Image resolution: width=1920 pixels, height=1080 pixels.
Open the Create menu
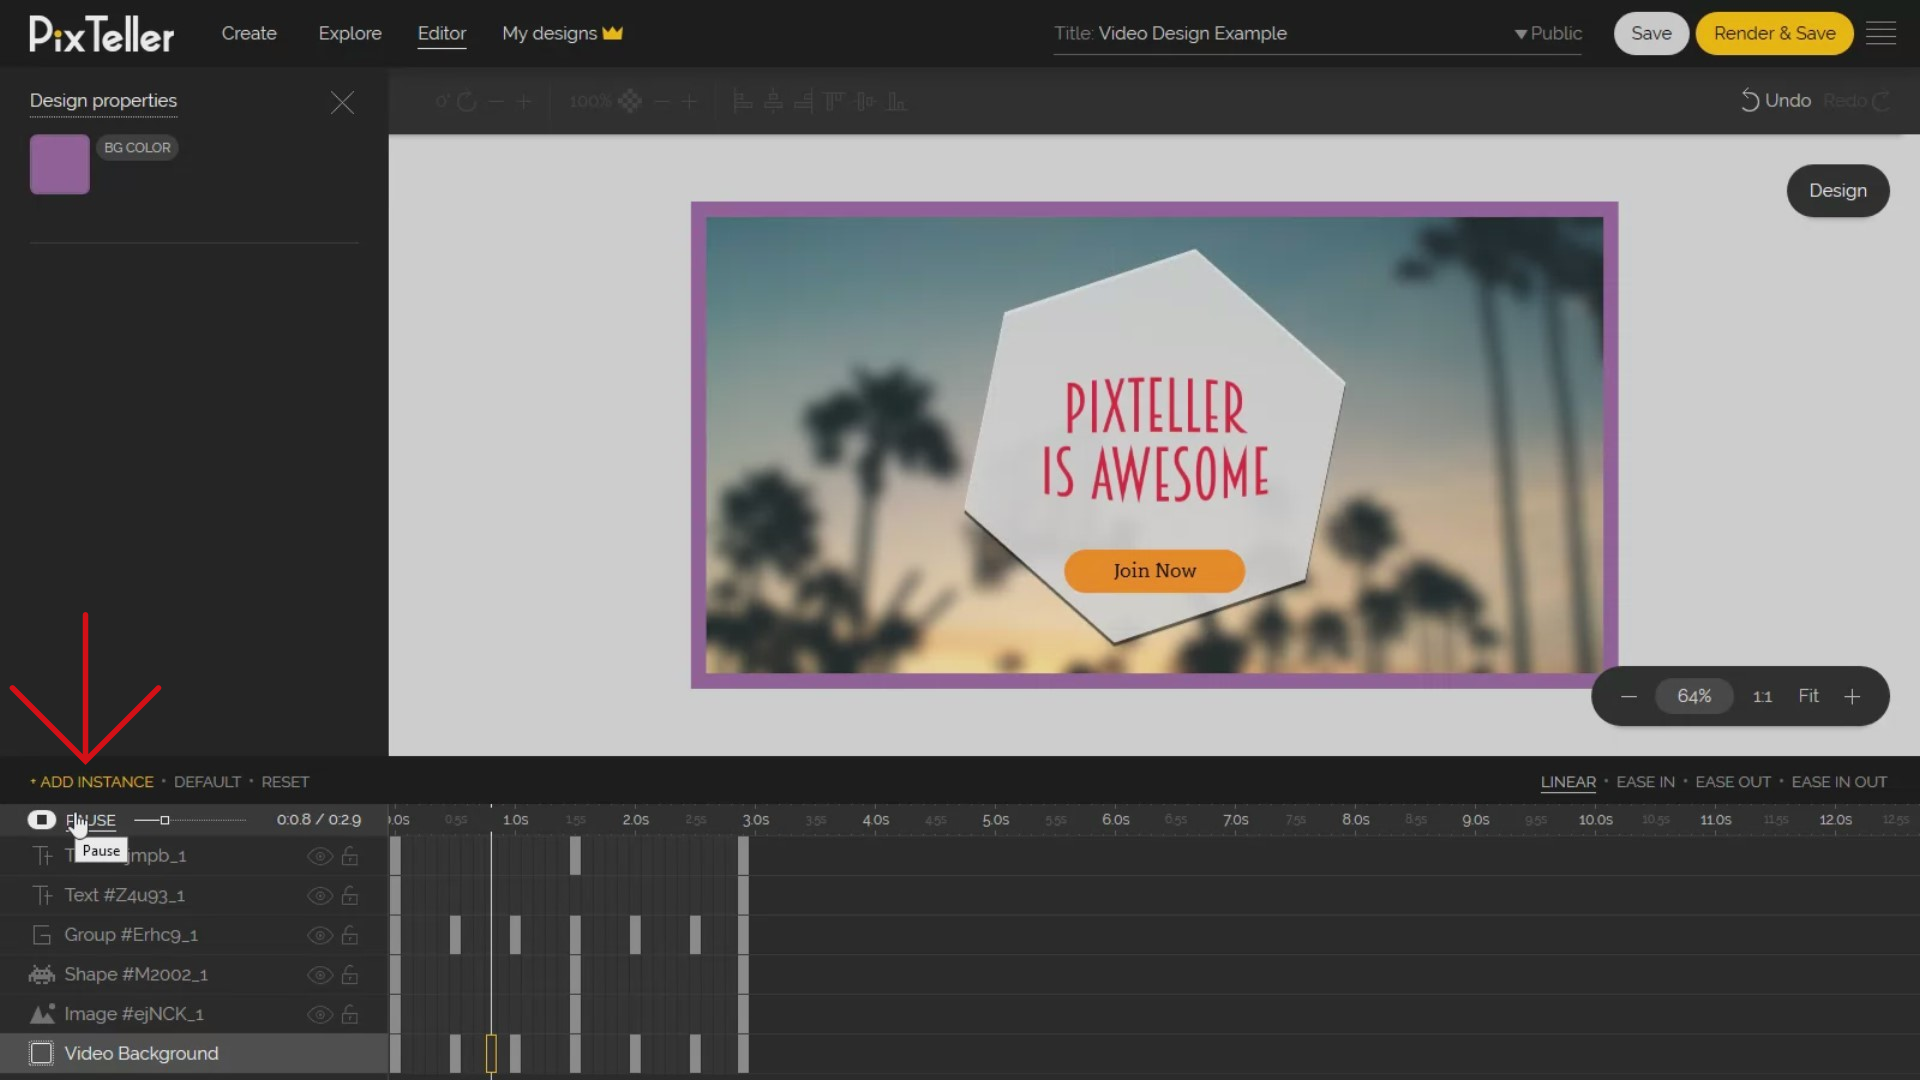coord(249,33)
